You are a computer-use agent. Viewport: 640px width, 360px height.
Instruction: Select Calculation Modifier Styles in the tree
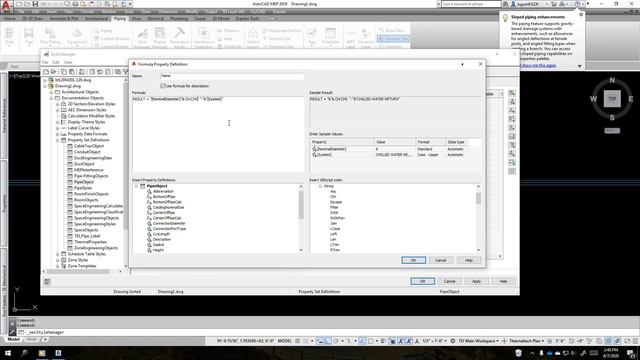point(91,116)
